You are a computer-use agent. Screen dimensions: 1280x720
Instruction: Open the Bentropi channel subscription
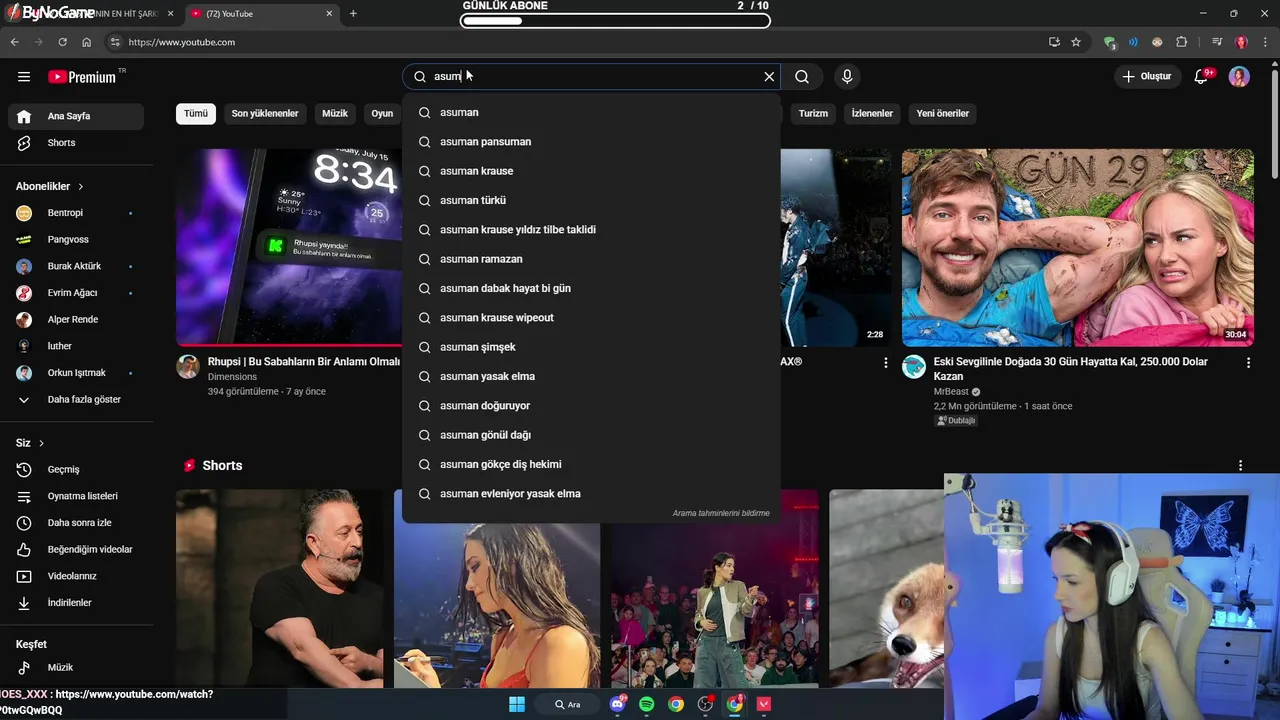click(x=76, y=213)
